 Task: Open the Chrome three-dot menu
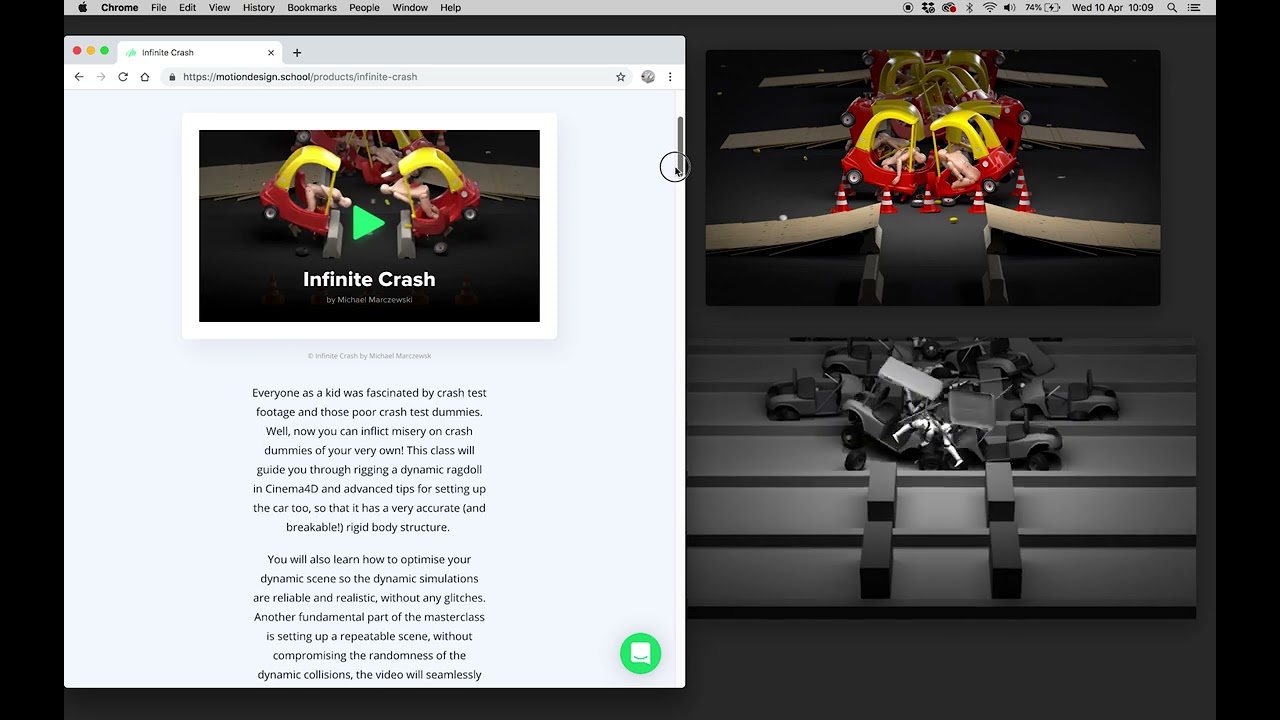670,77
